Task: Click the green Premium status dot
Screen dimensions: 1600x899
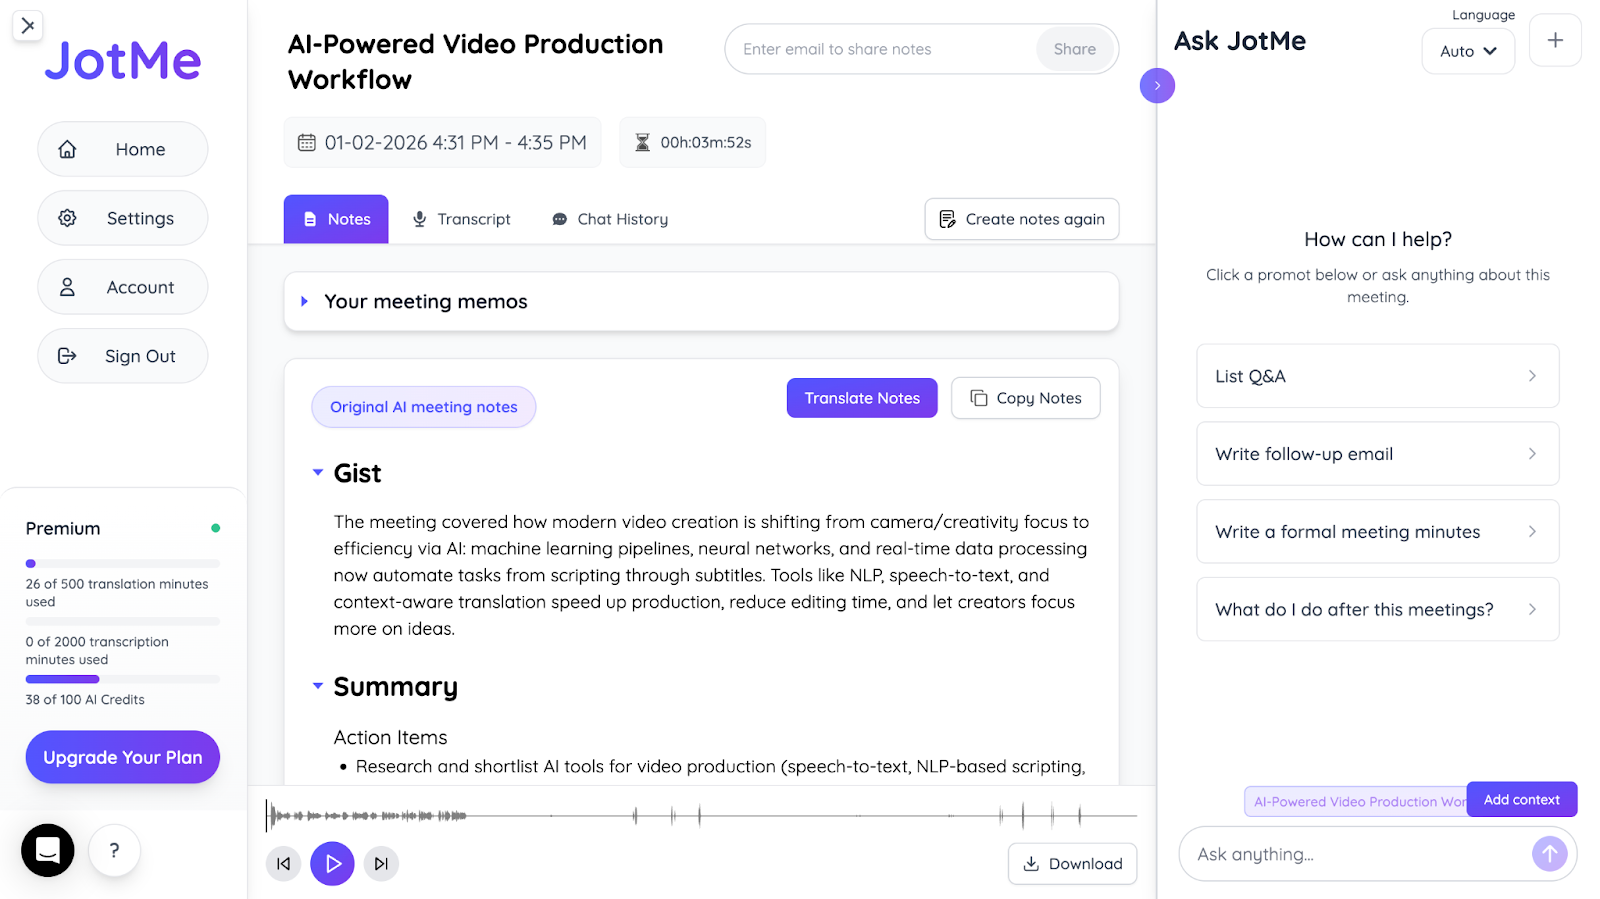Action: pos(215,528)
